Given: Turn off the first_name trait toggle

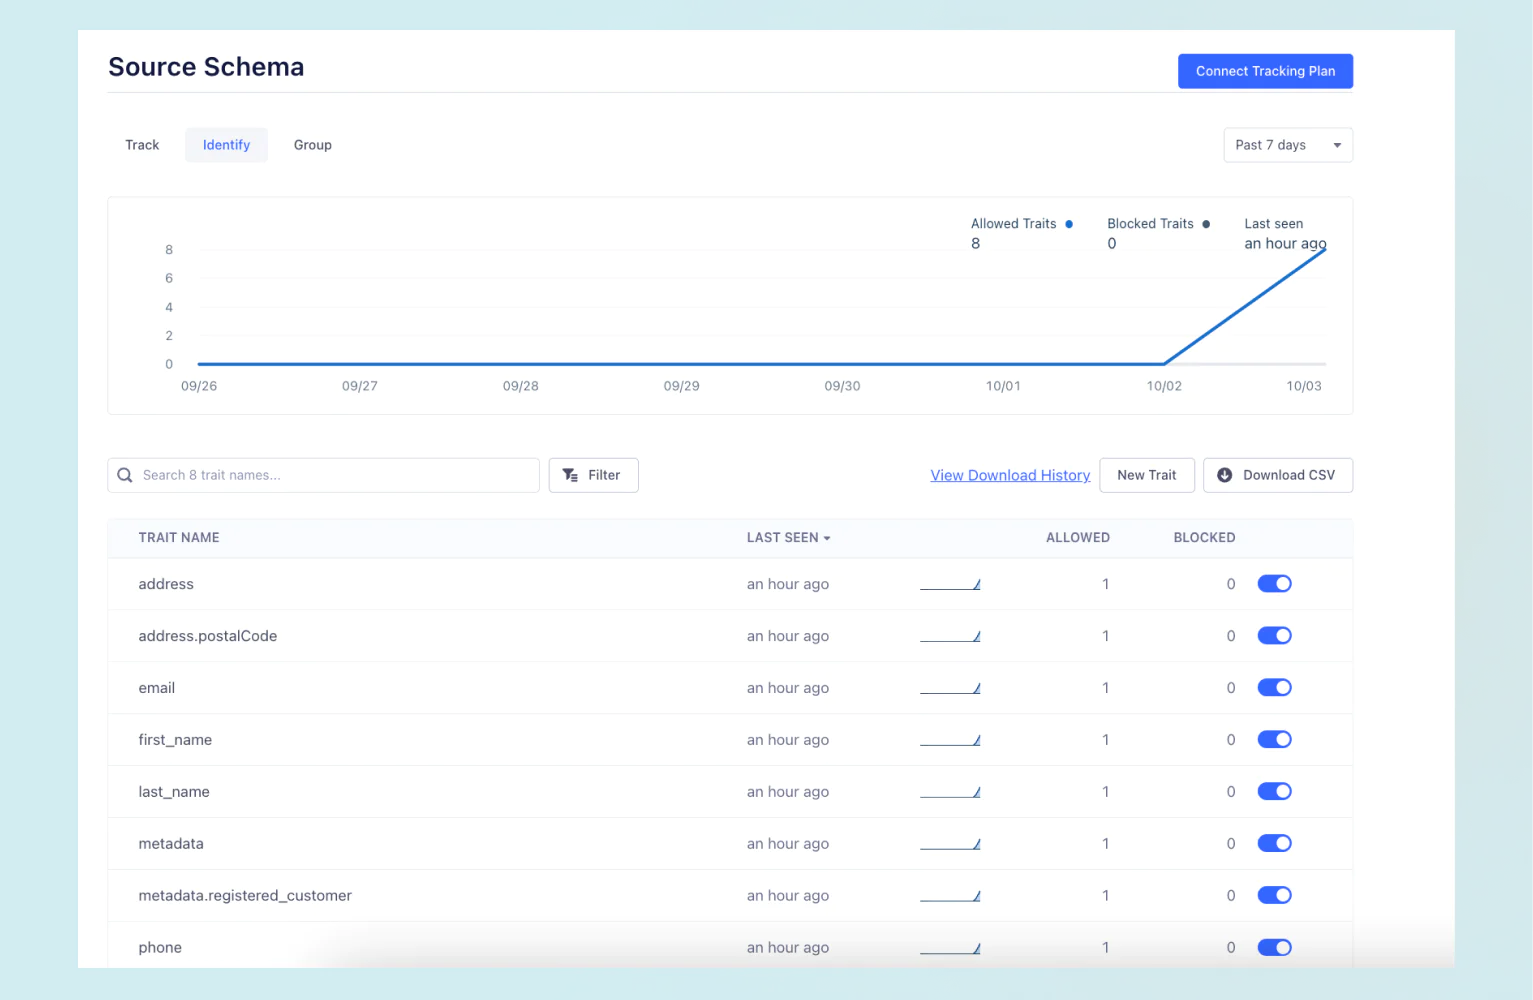Looking at the screenshot, I should (x=1274, y=739).
